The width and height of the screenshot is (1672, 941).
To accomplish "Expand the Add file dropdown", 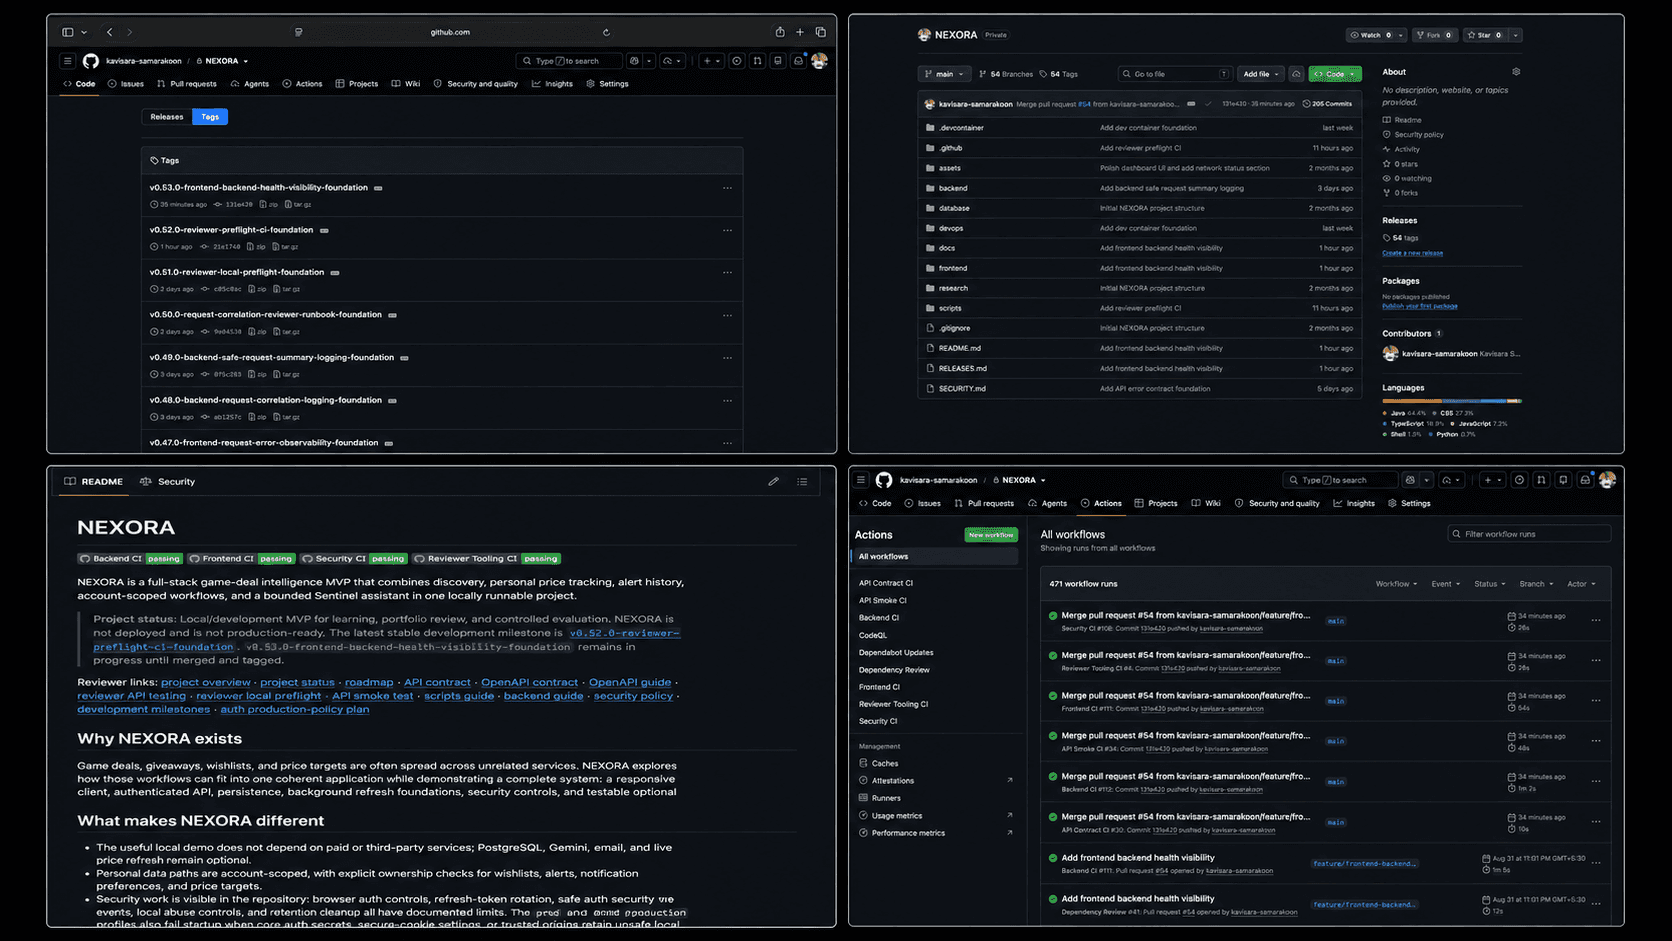I will tap(1261, 74).
